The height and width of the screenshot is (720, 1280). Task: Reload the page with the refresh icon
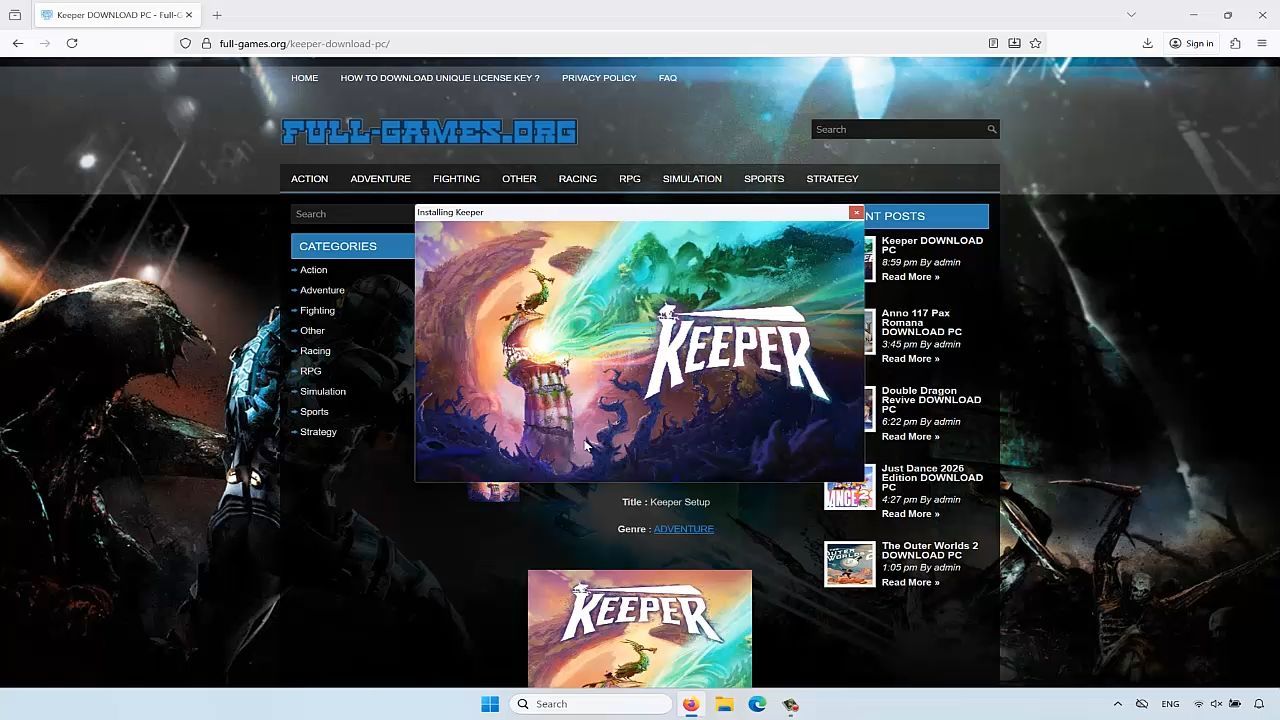[72, 43]
